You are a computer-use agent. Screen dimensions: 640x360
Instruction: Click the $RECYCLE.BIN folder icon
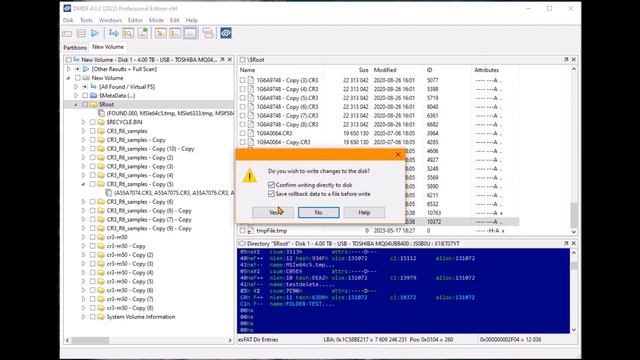pos(101,122)
